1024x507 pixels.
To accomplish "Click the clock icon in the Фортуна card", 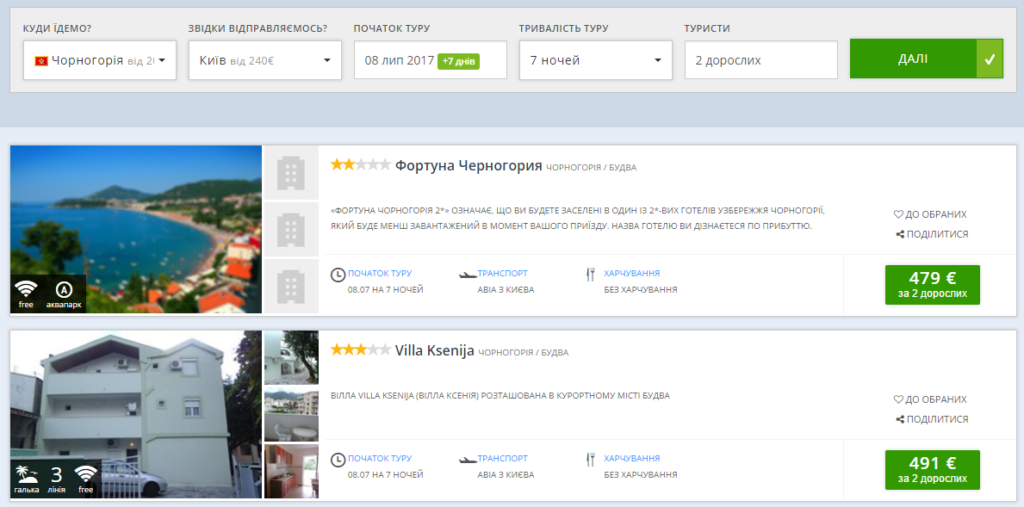I will 338,275.
